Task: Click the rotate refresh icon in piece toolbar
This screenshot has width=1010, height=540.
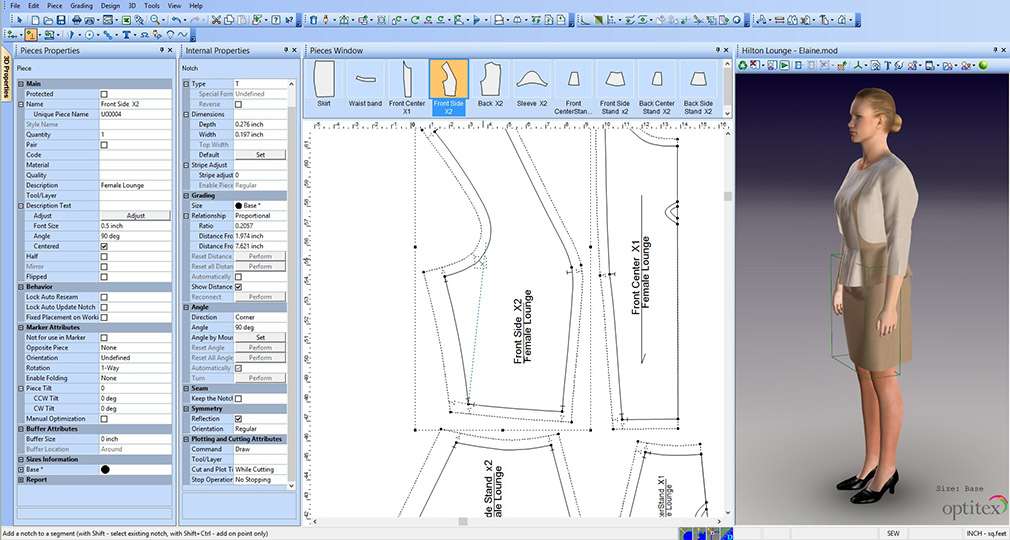Action: pyautogui.click(x=415, y=20)
